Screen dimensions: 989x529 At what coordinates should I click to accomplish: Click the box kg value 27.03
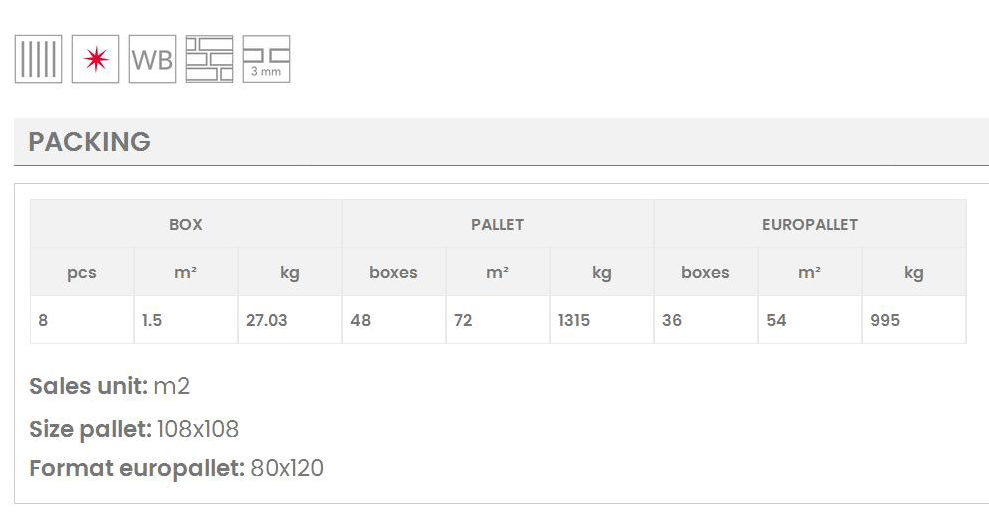point(267,321)
